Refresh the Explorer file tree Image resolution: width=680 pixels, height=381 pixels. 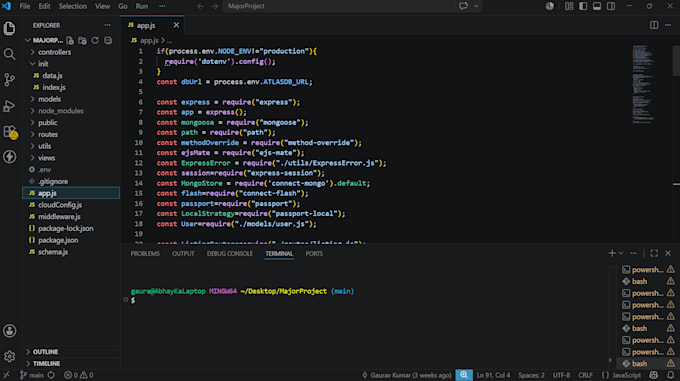pos(95,40)
